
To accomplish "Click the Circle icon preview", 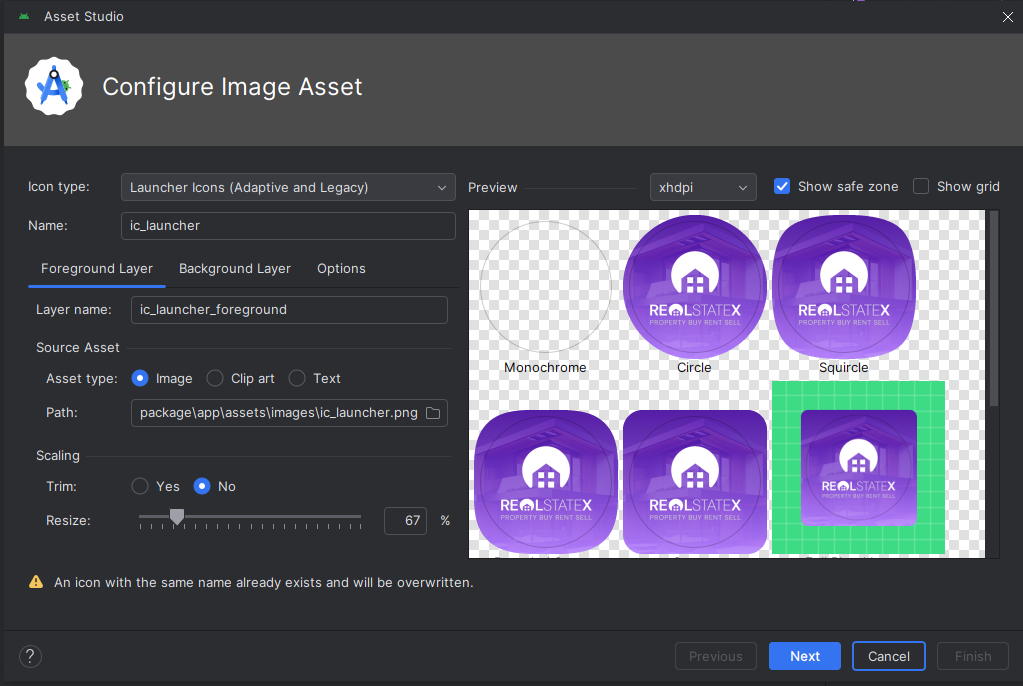I will tap(694, 287).
